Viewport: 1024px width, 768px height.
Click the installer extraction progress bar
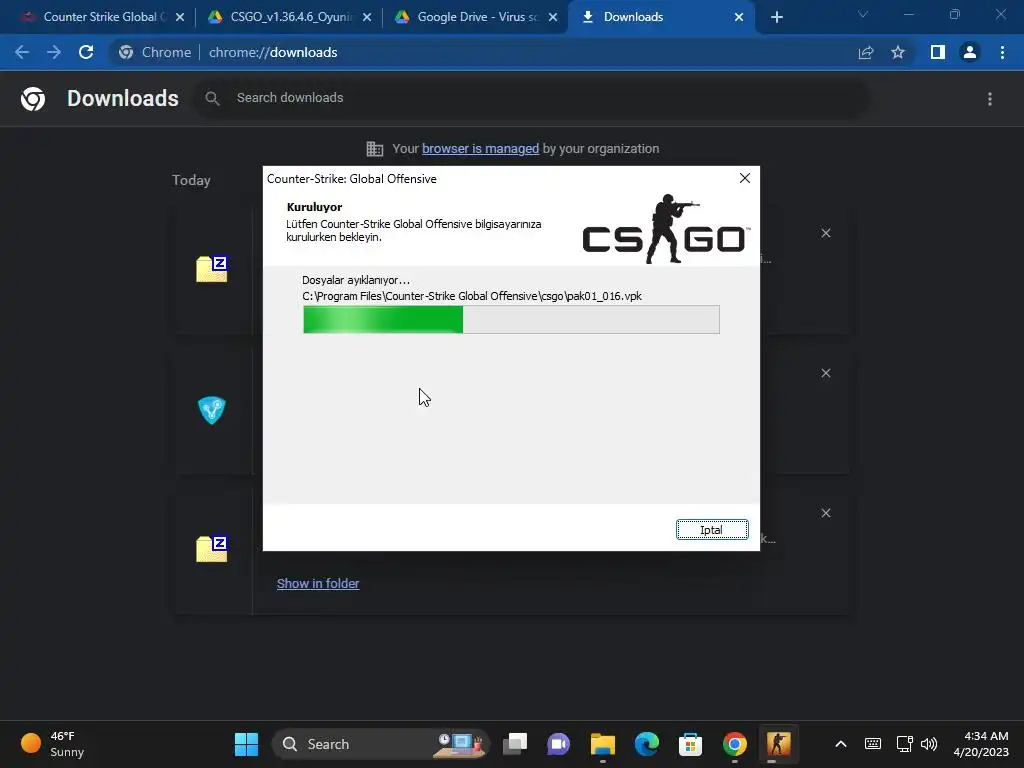click(x=511, y=319)
